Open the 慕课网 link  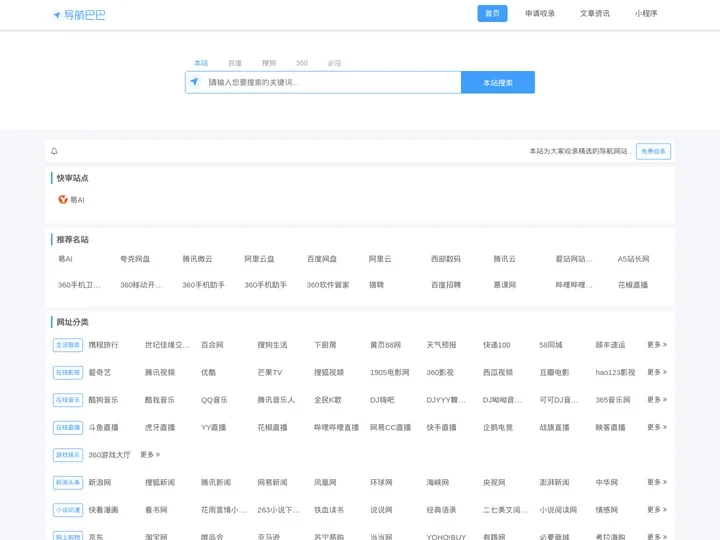pyautogui.click(x=505, y=285)
